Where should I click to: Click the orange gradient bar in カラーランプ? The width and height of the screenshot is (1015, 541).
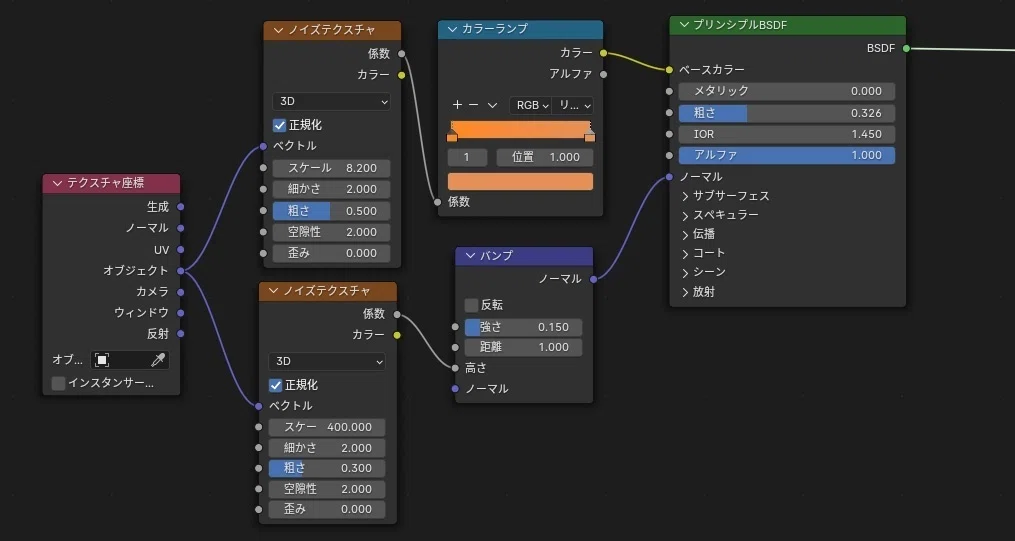(520, 128)
